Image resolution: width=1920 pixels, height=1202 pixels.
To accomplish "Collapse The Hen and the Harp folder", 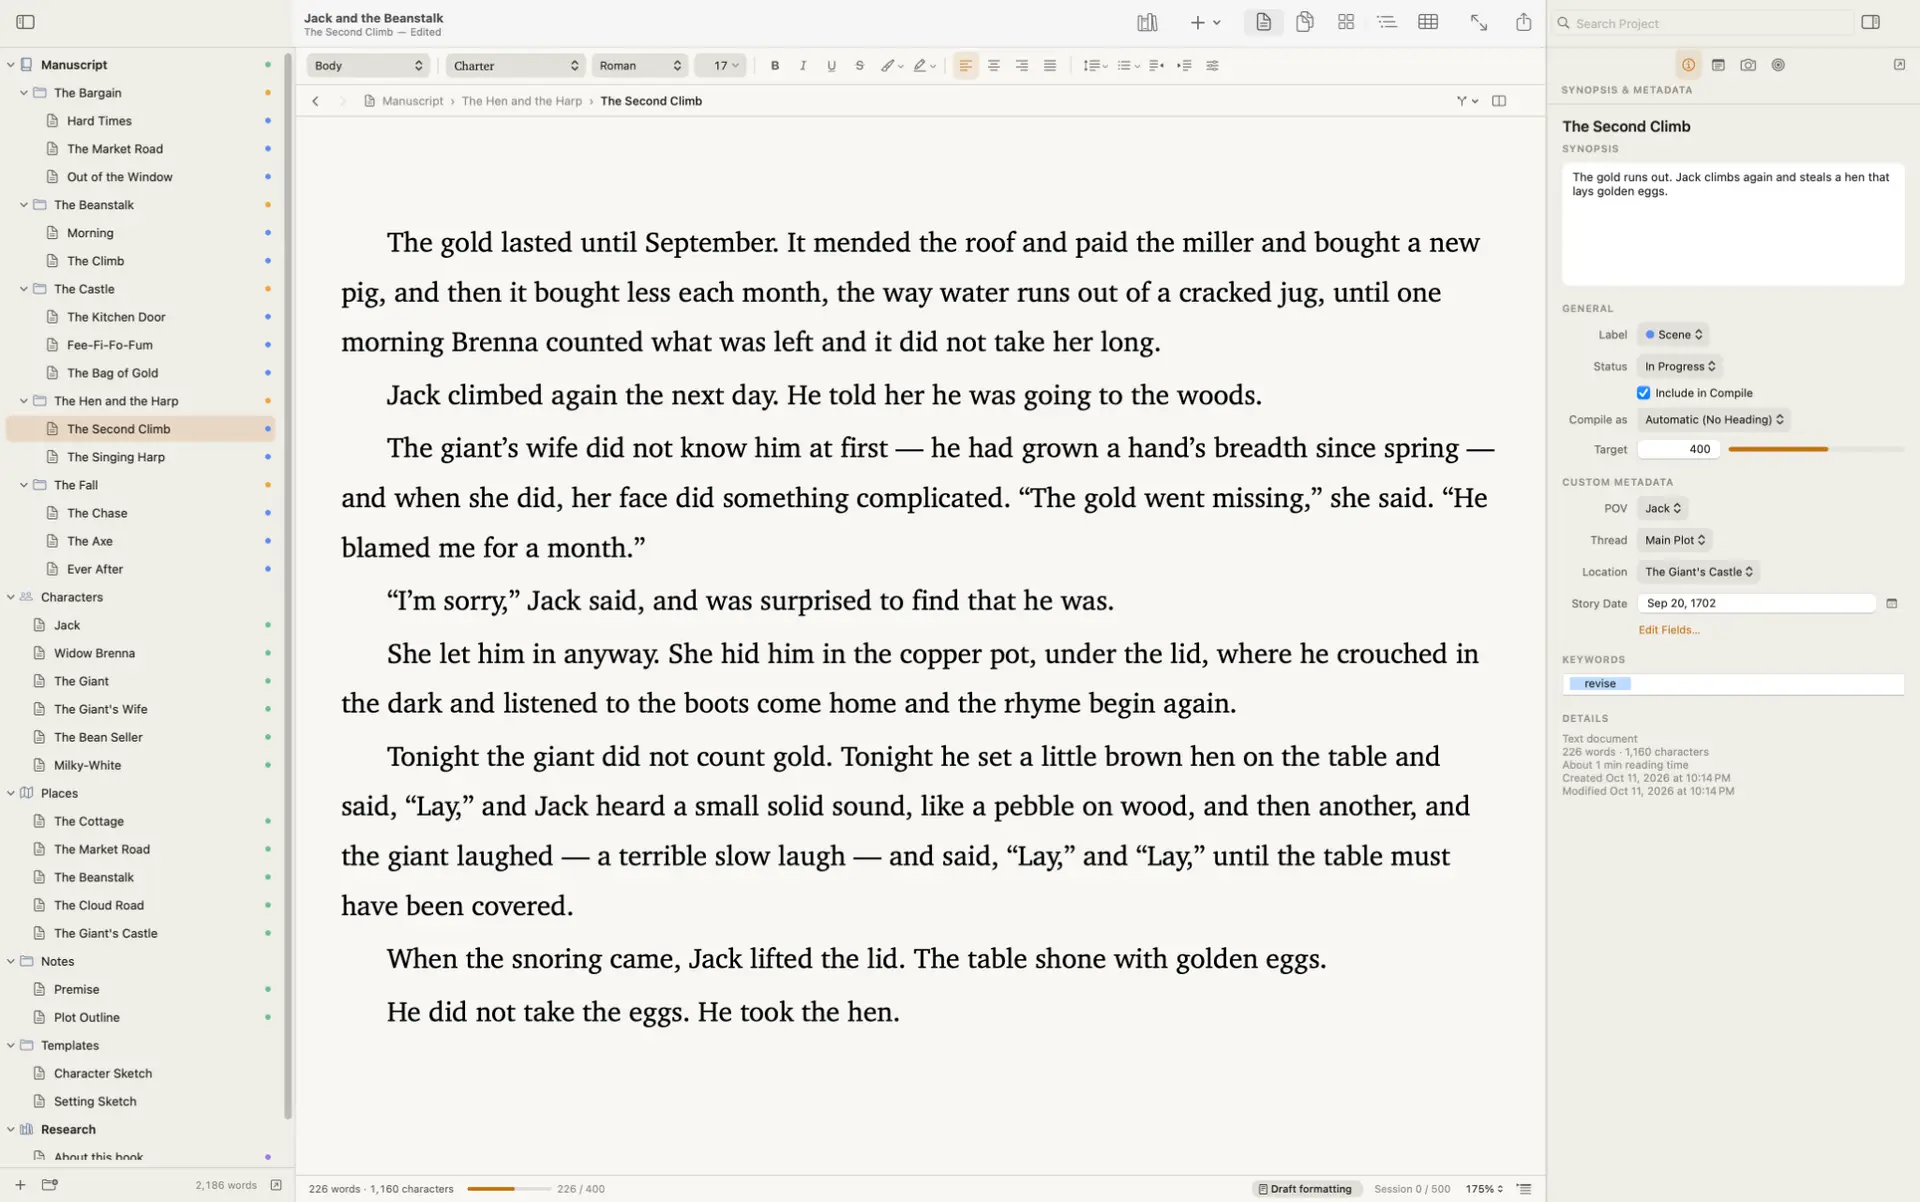I will [24, 401].
